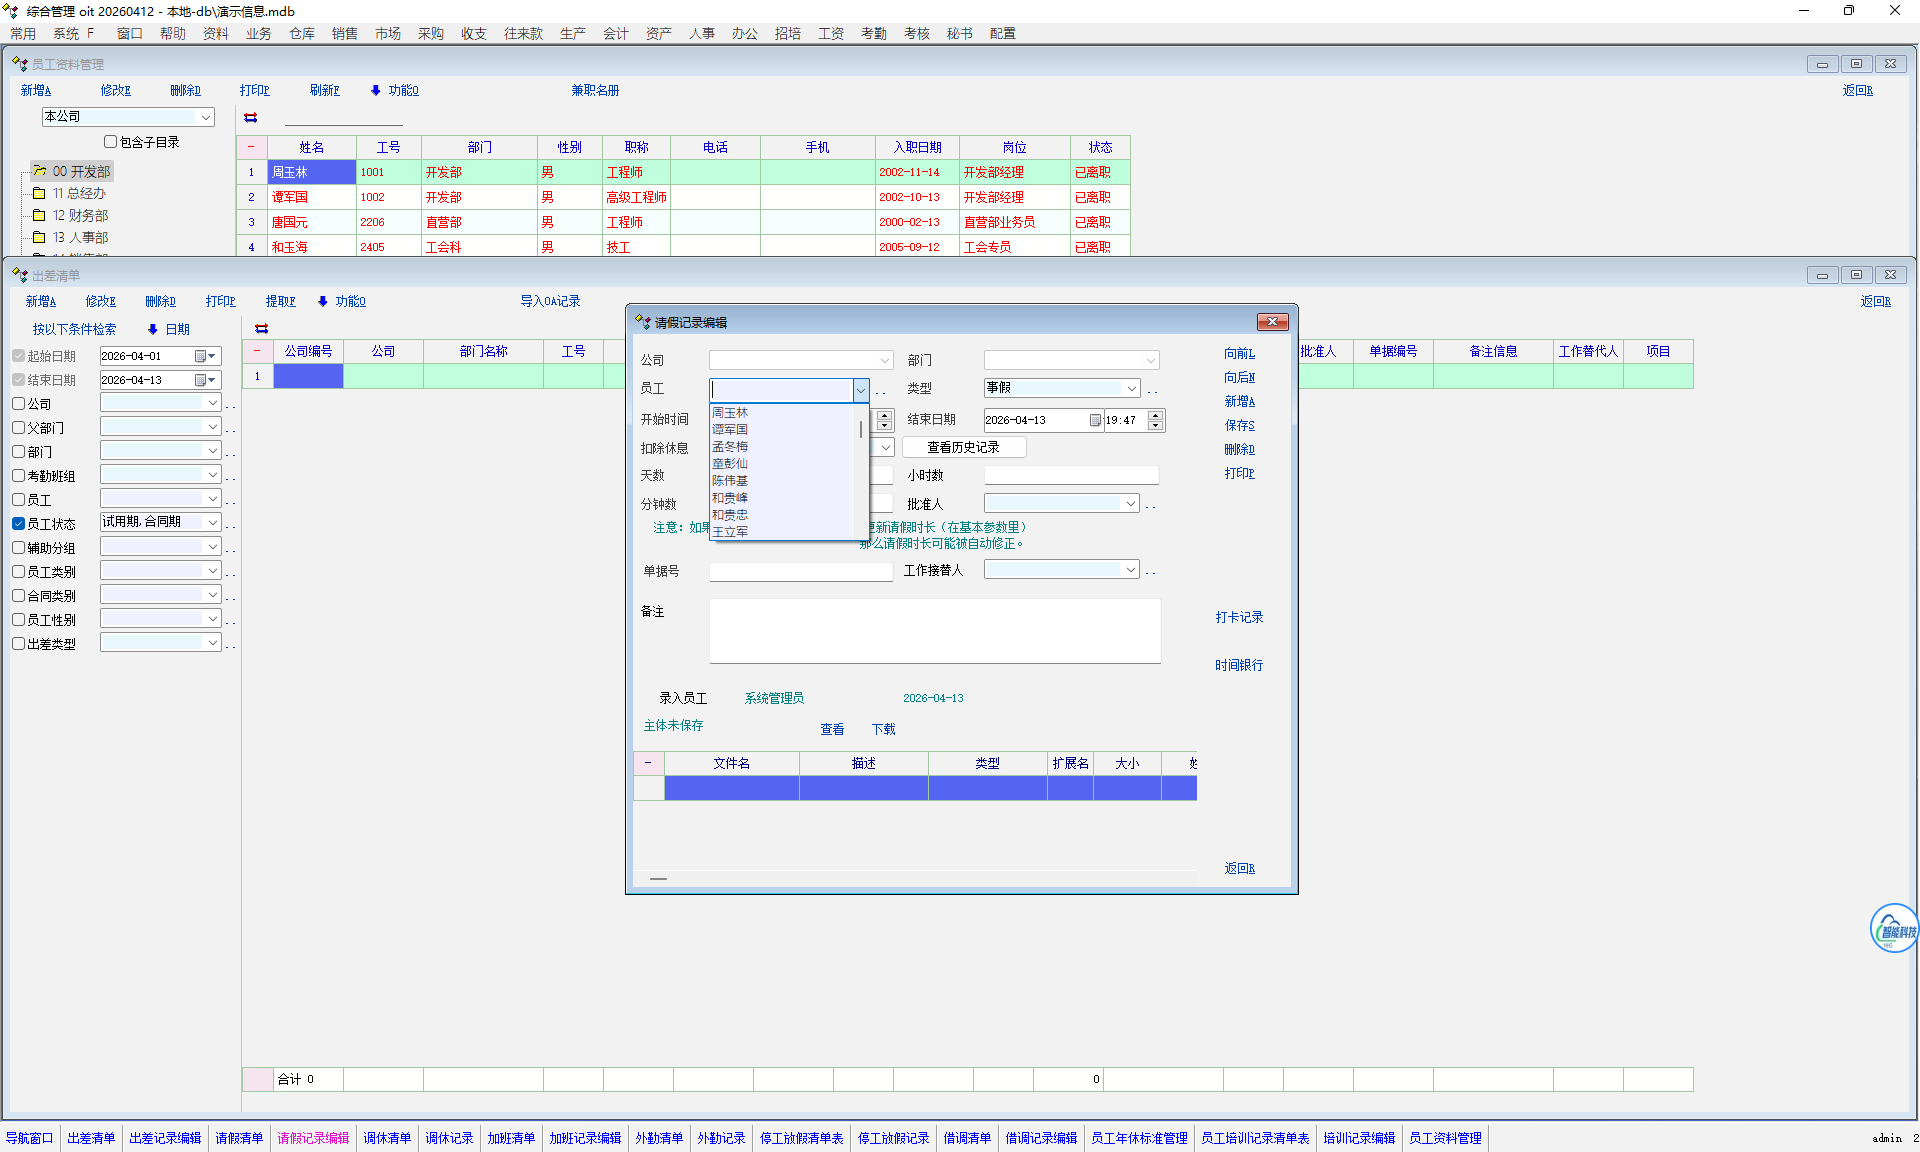Open the 本公司 company dropdown

(x=205, y=117)
